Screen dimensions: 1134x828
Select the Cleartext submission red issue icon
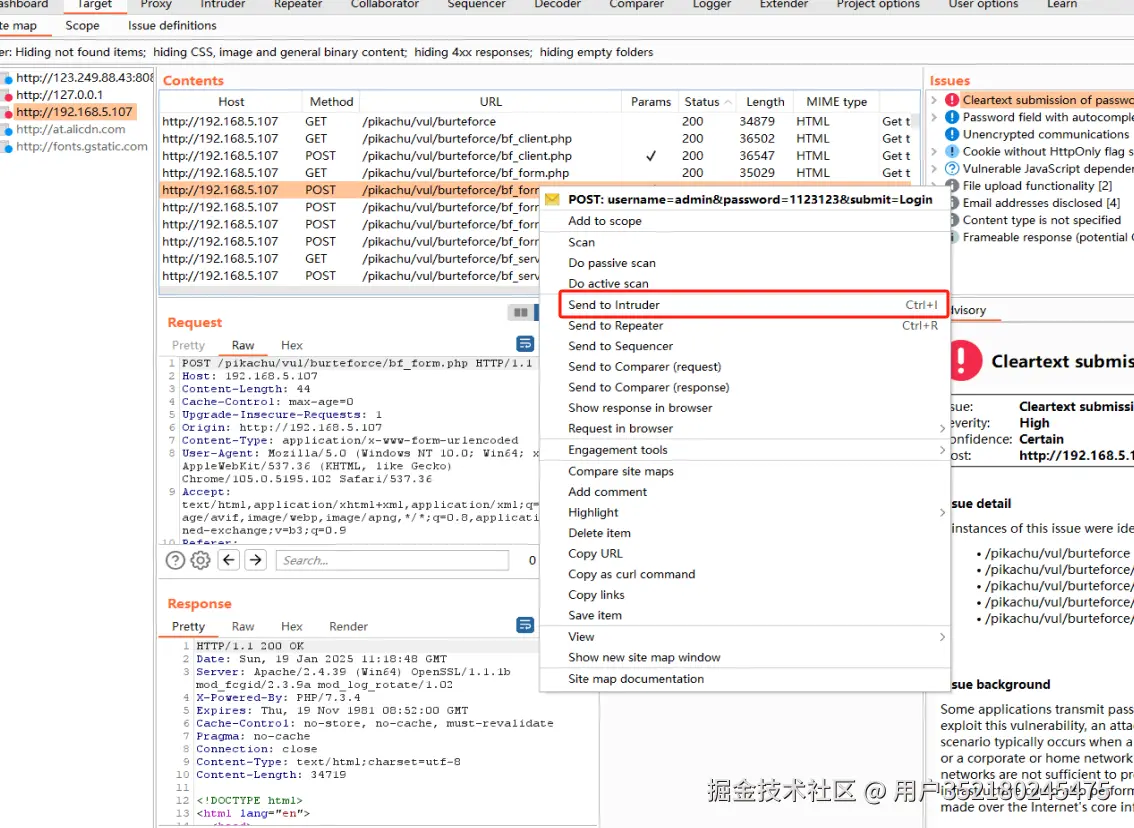[x=952, y=100]
